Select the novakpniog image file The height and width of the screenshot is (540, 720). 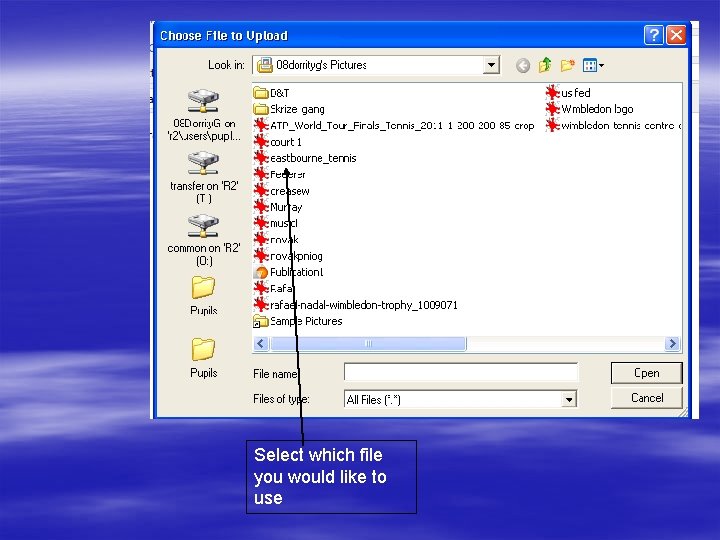pos(288,256)
